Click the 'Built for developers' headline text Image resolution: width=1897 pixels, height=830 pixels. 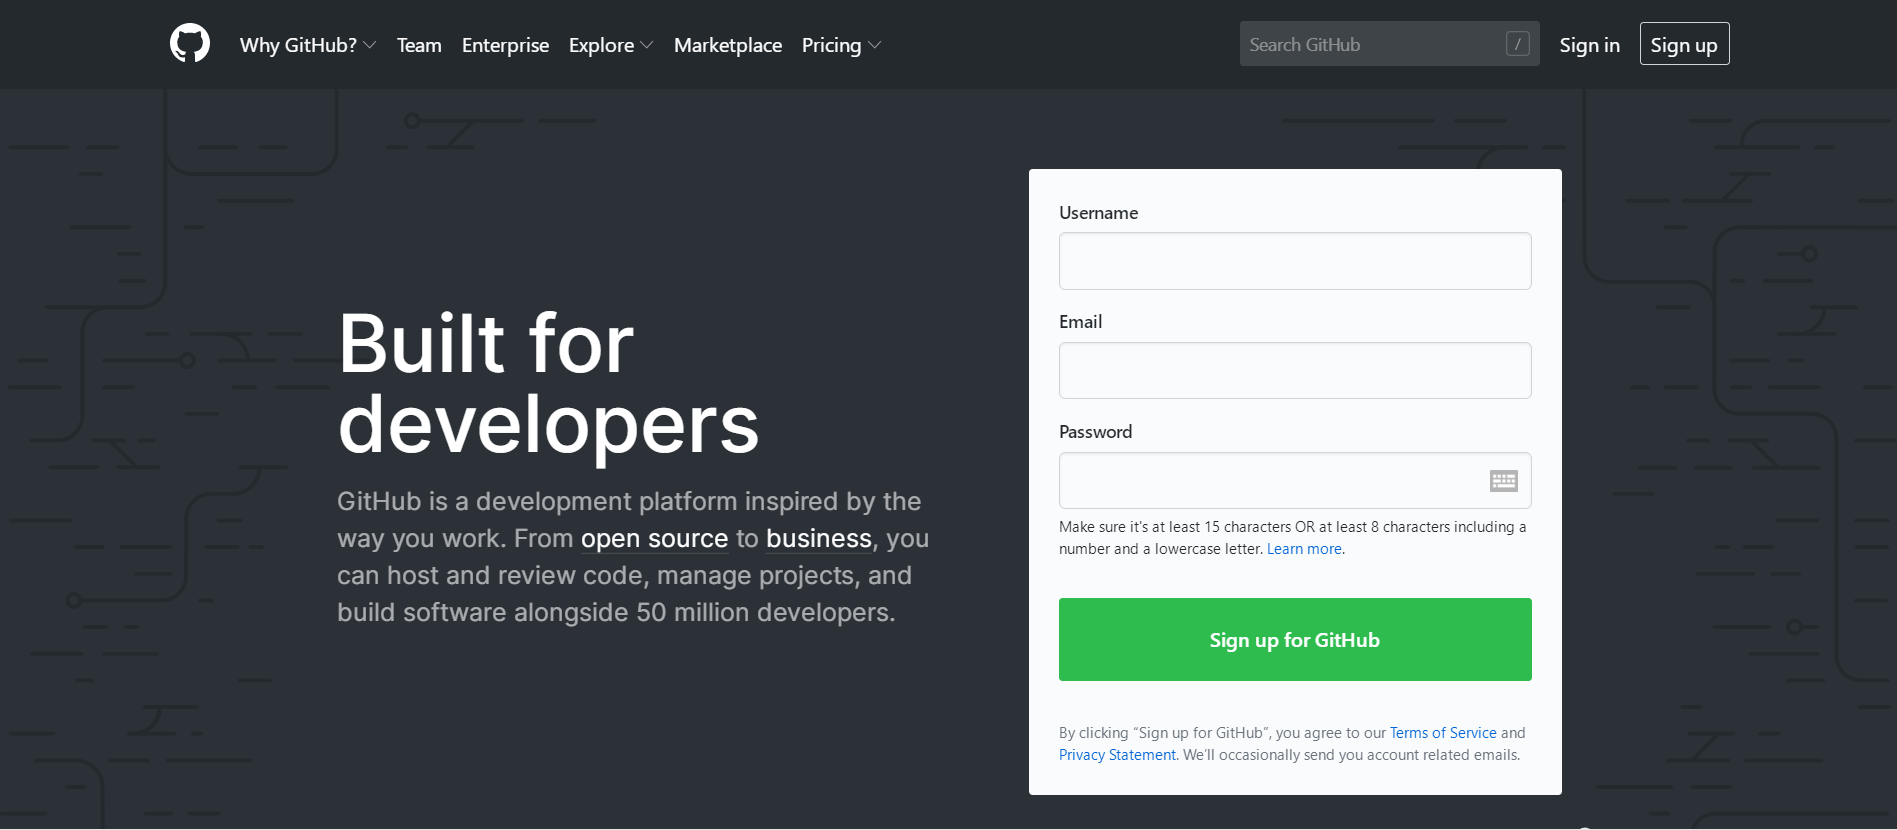click(x=548, y=384)
